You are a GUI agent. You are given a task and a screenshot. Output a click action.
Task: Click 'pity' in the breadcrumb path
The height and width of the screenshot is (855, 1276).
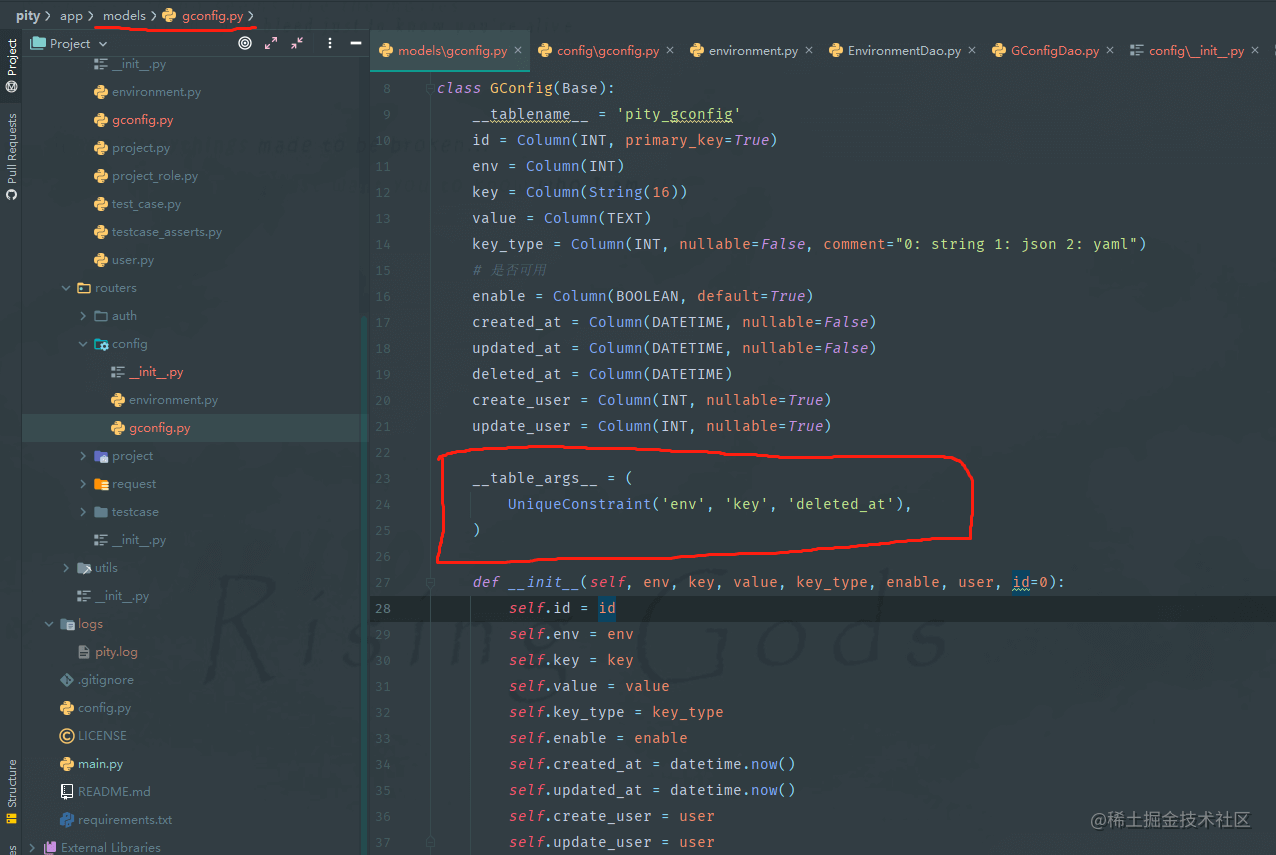coord(28,16)
